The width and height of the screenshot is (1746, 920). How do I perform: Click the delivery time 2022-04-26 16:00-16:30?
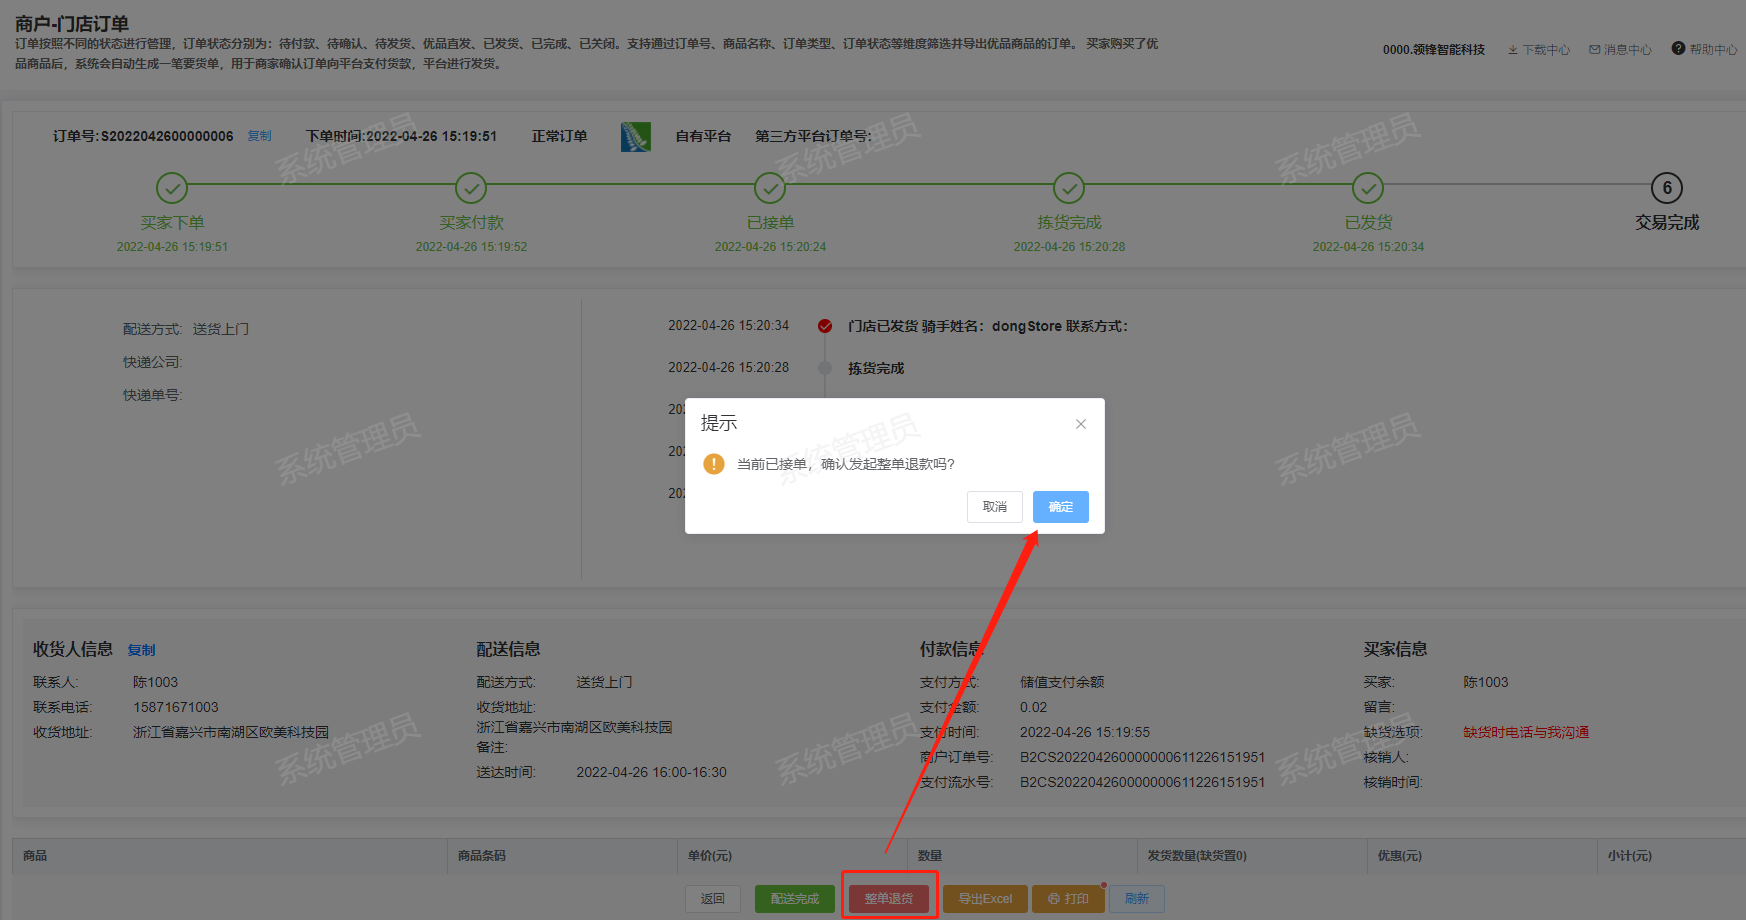point(652,772)
